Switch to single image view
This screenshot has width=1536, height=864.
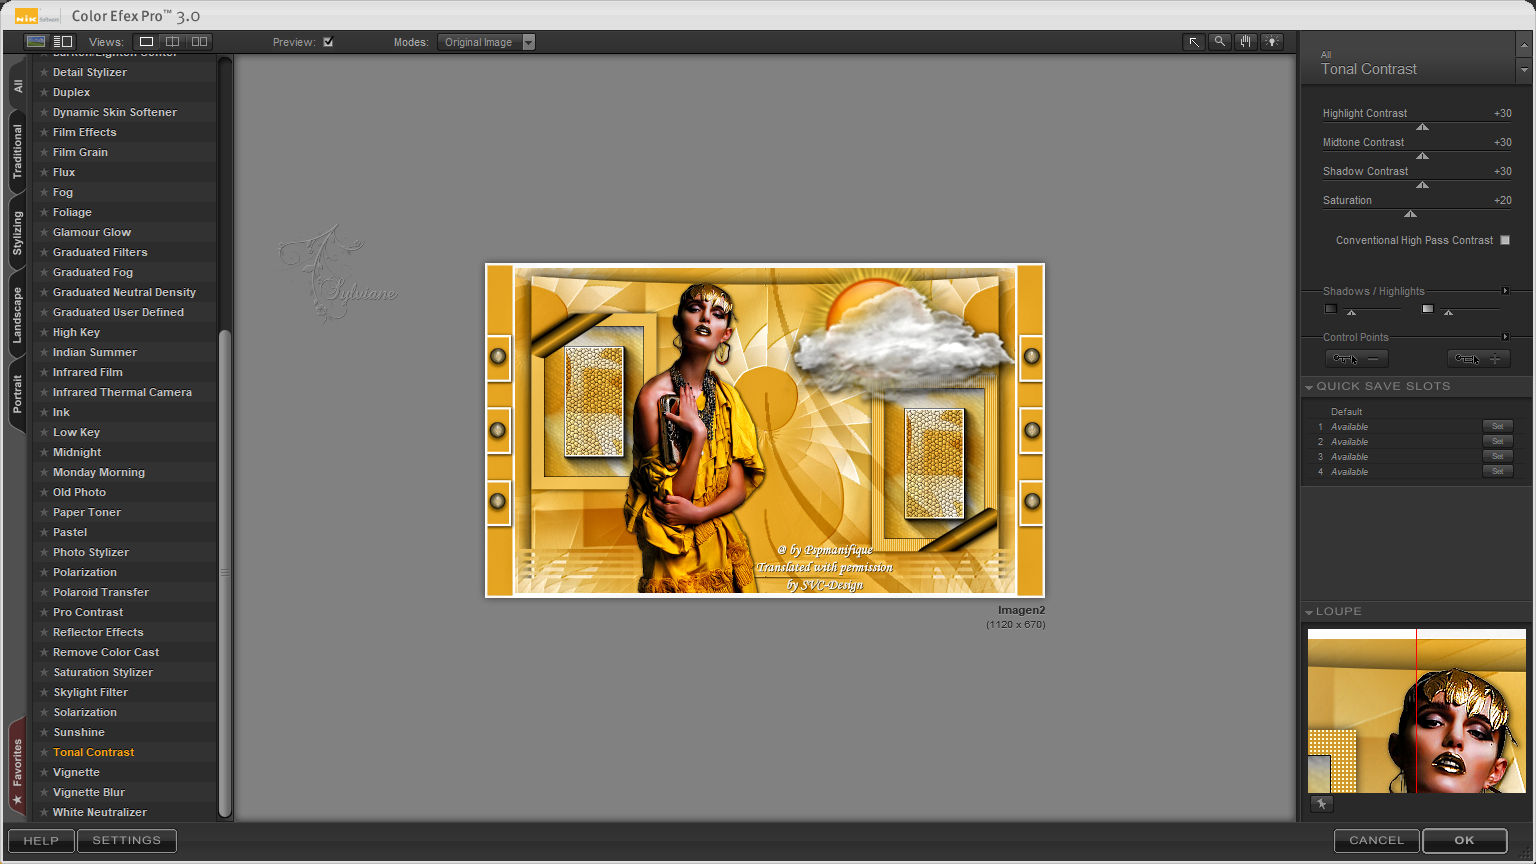click(x=146, y=42)
